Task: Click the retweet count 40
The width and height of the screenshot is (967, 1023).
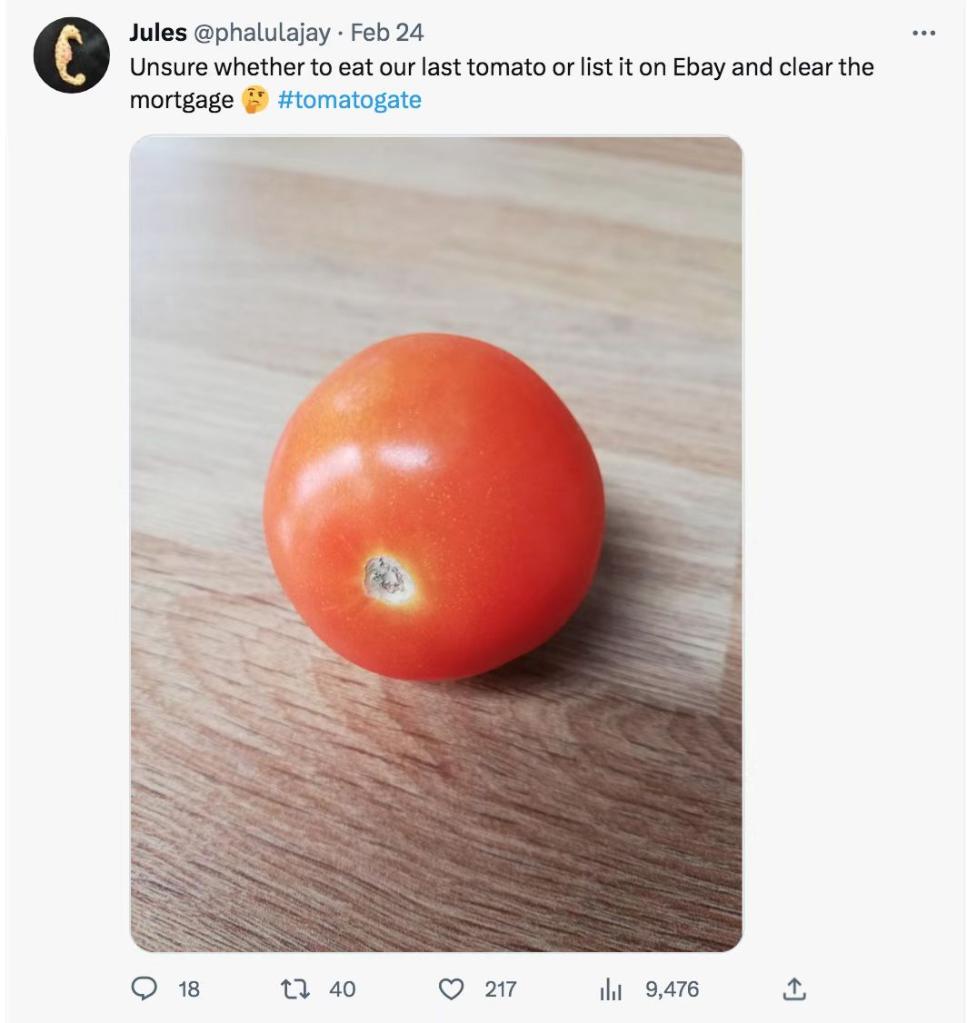Action: click(x=342, y=989)
